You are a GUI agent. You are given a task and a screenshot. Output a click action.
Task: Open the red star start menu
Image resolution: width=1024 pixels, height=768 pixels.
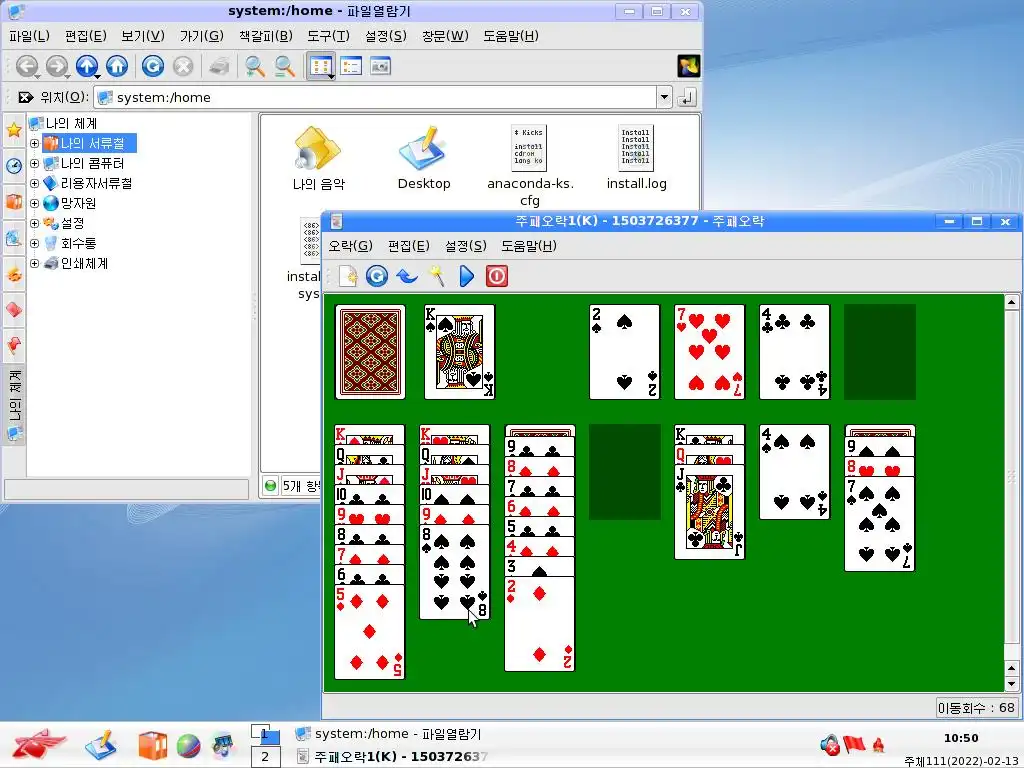(x=39, y=744)
